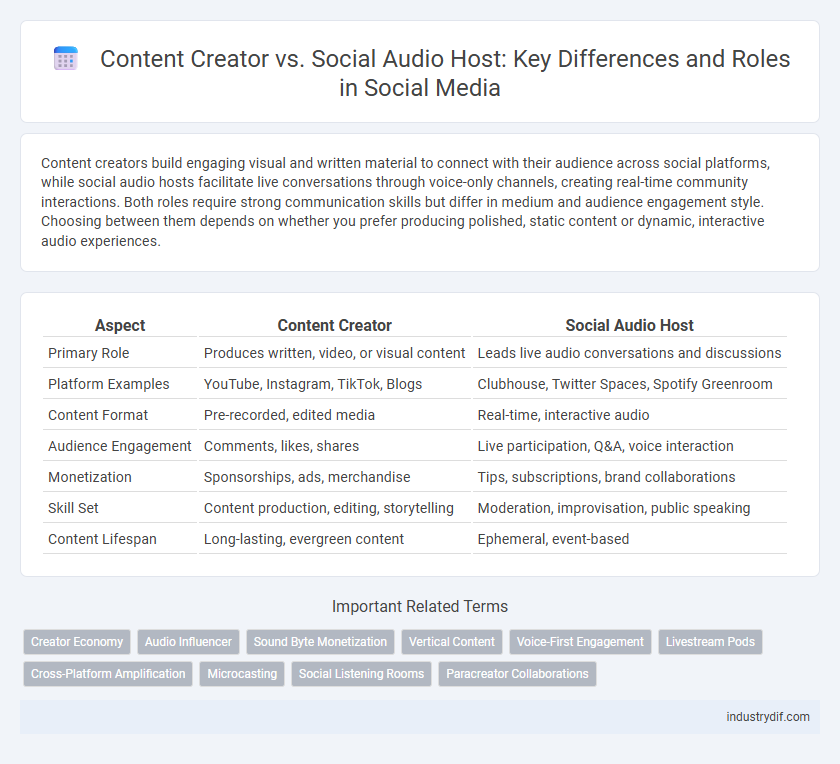Image resolution: width=840 pixels, height=764 pixels.
Task: Select the Voice-First Engagement tag
Action: [x=580, y=641]
